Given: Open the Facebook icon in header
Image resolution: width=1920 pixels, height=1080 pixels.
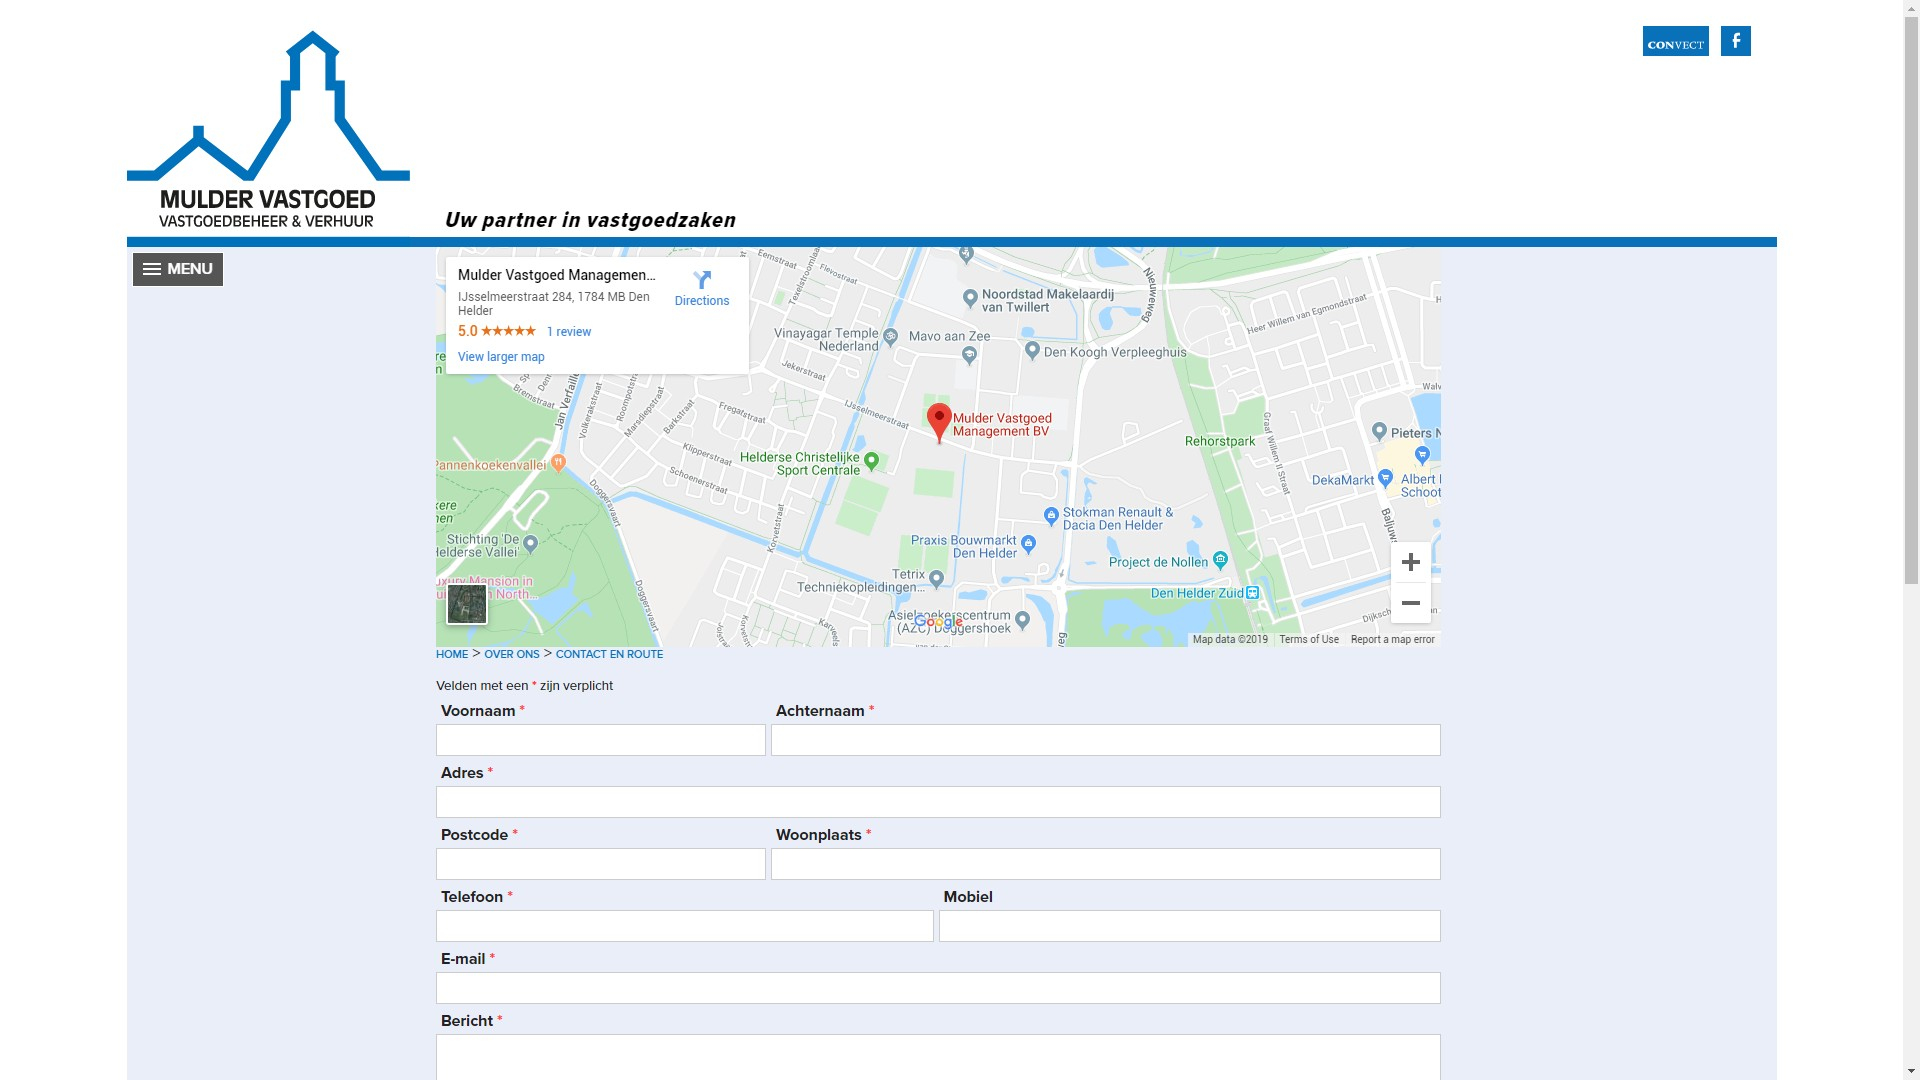Looking at the screenshot, I should tap(1735, 41).
